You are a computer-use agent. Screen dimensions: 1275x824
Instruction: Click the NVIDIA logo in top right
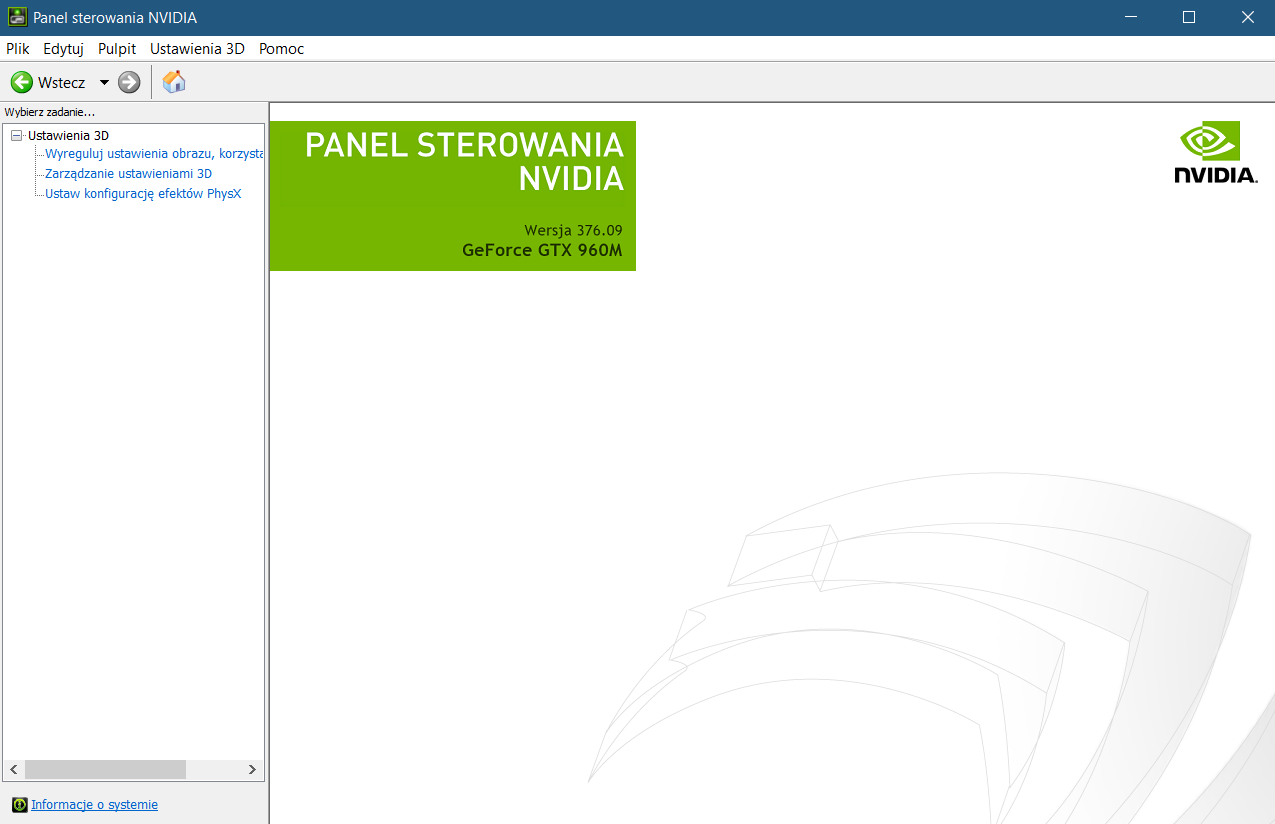(1215, 153)
